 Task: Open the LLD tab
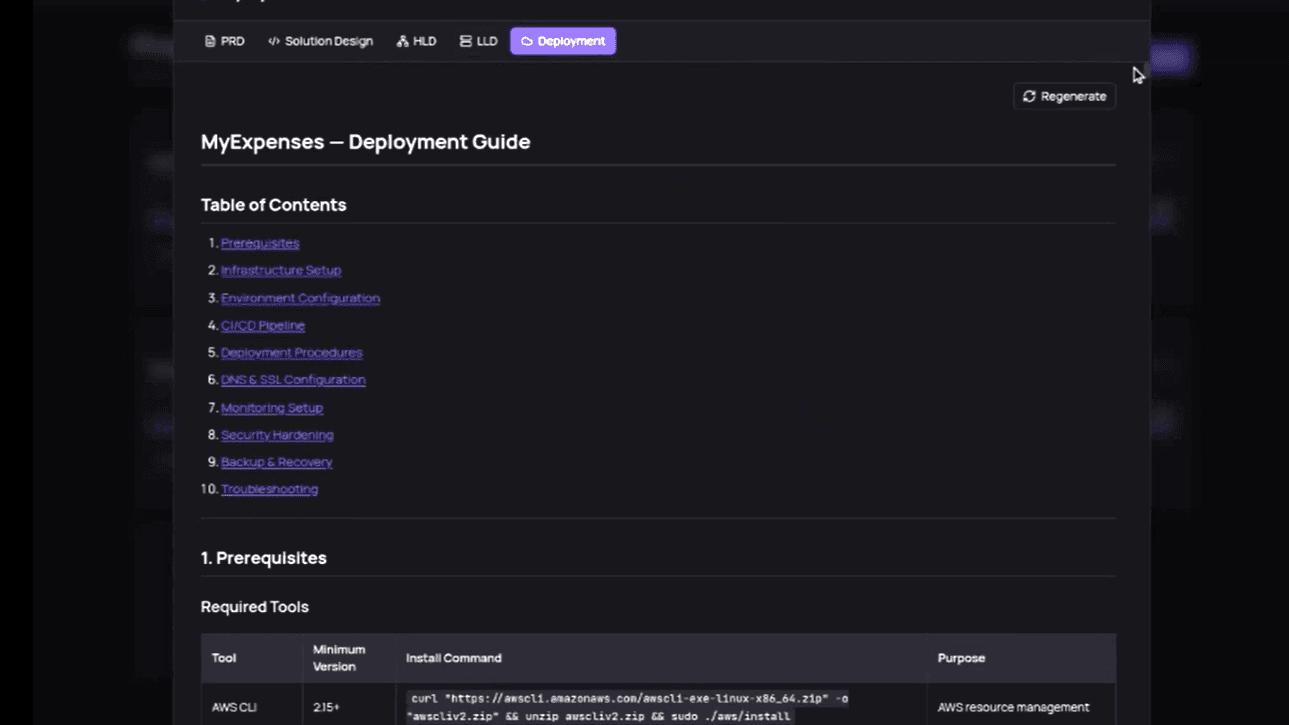tap(478, 41)
